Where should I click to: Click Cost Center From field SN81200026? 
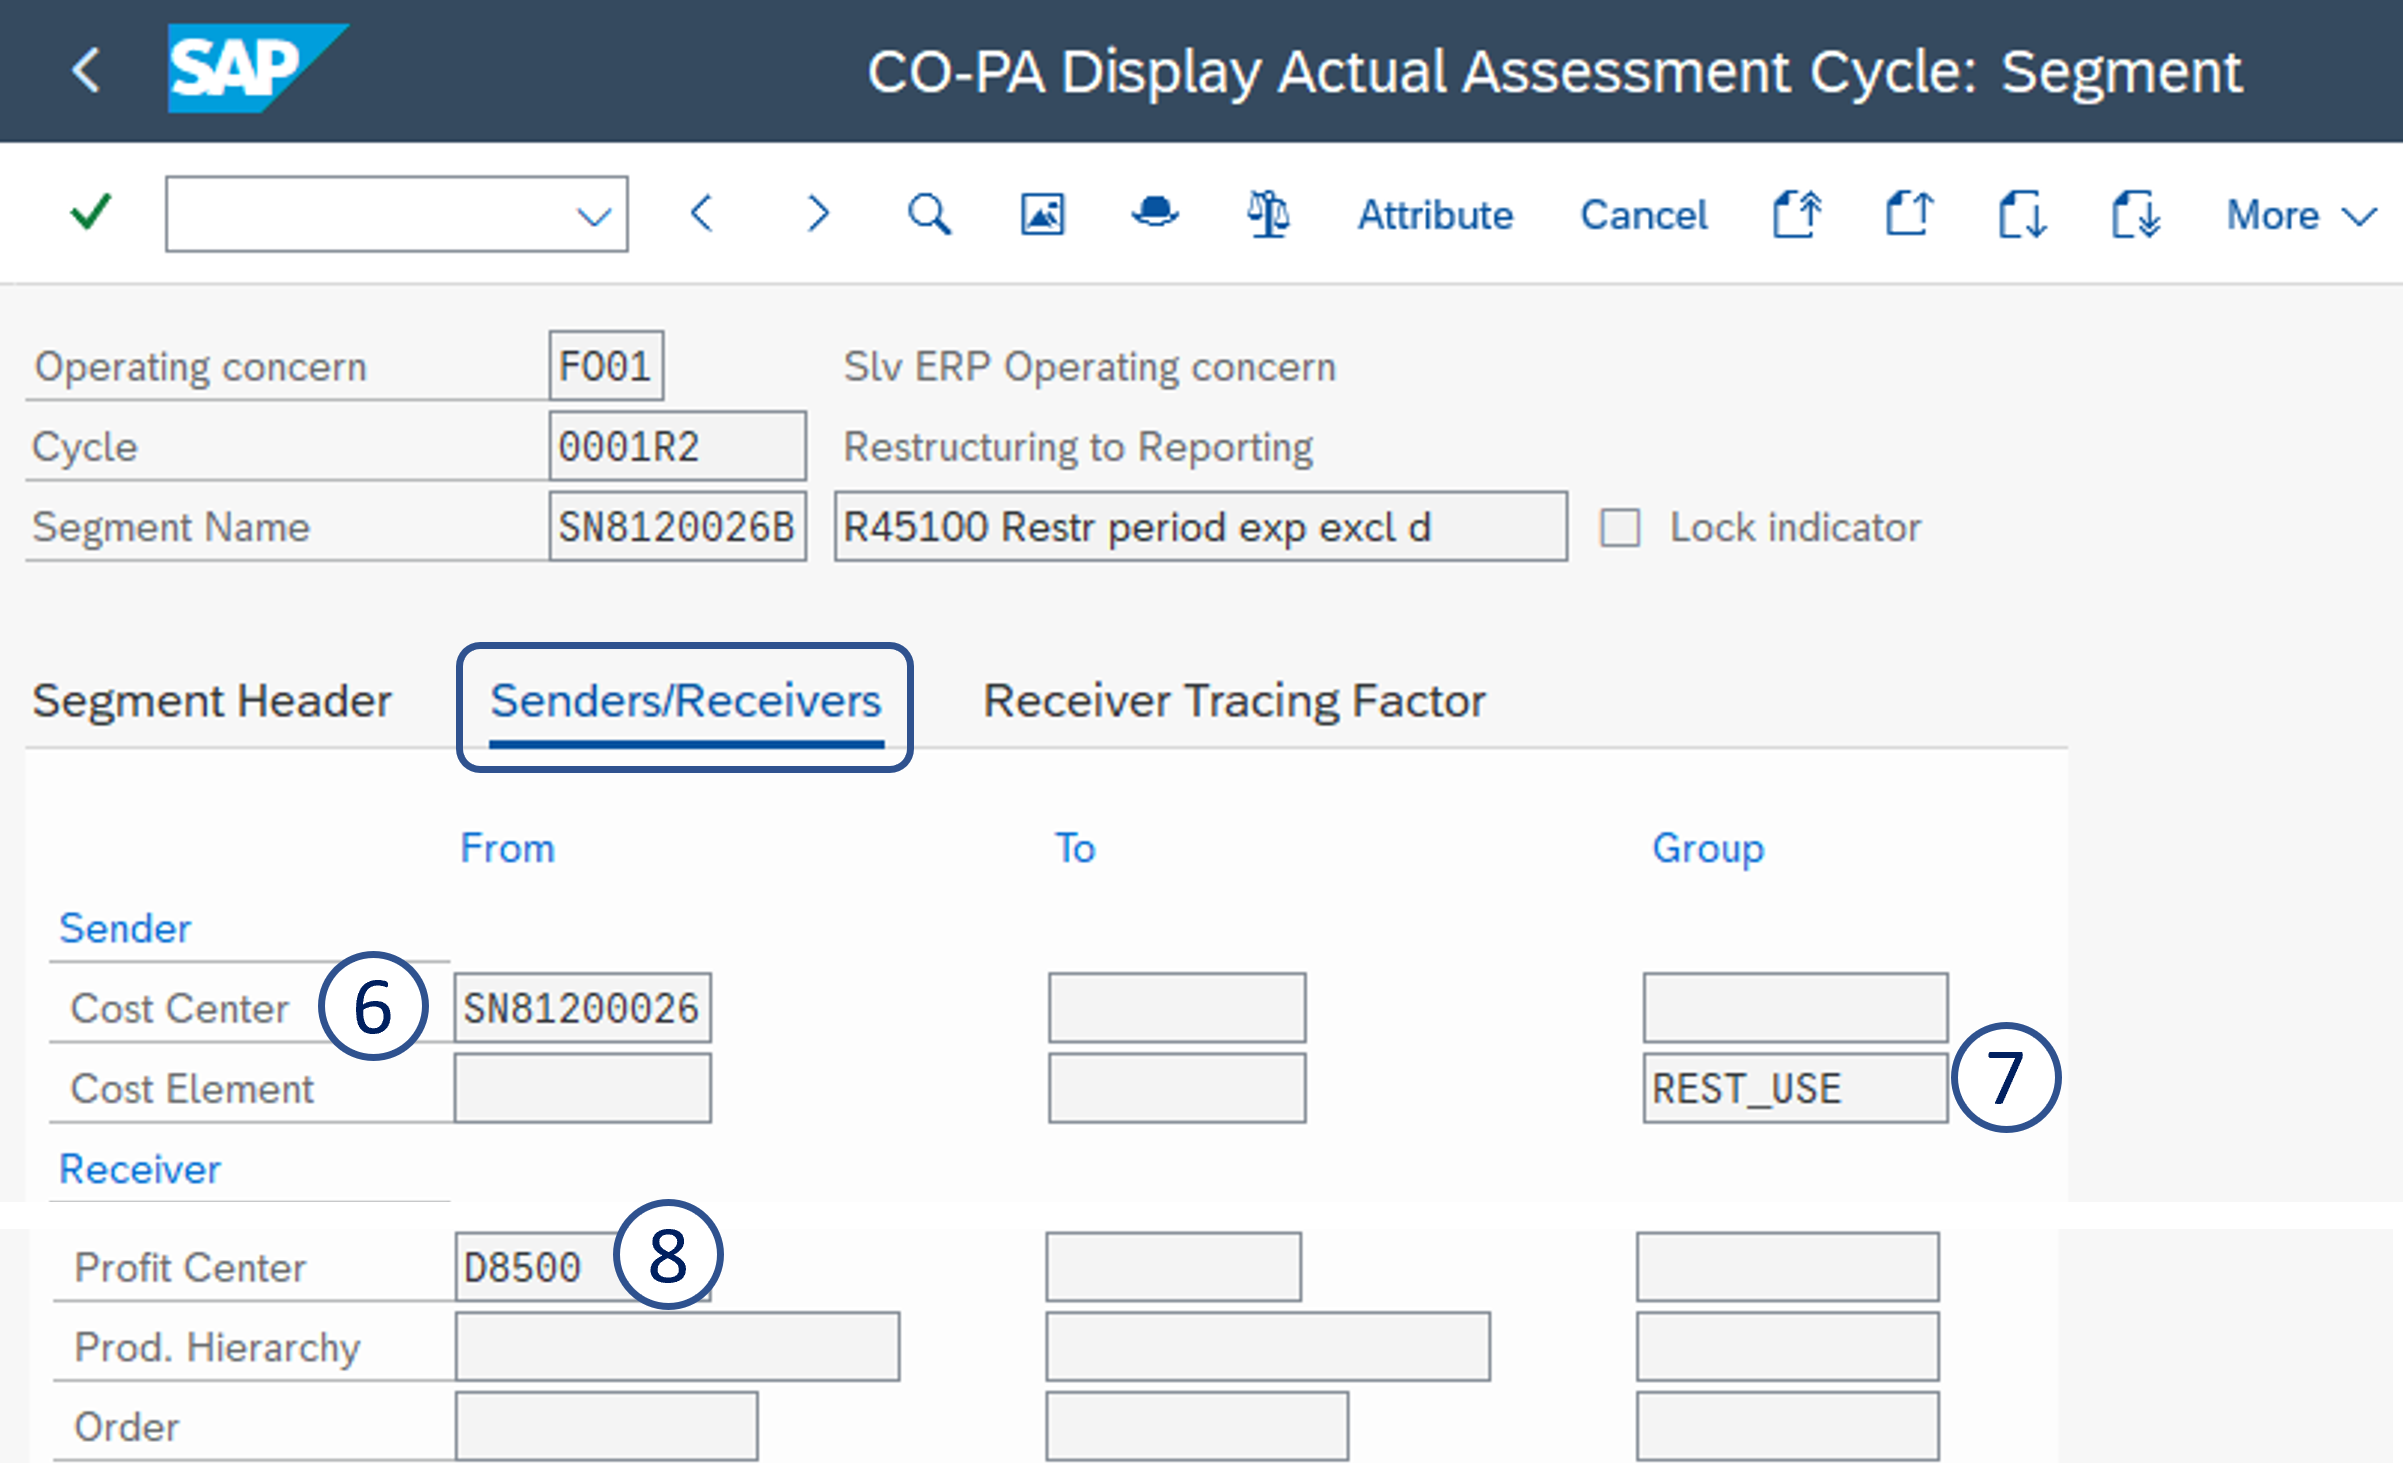pos(582,1008)
